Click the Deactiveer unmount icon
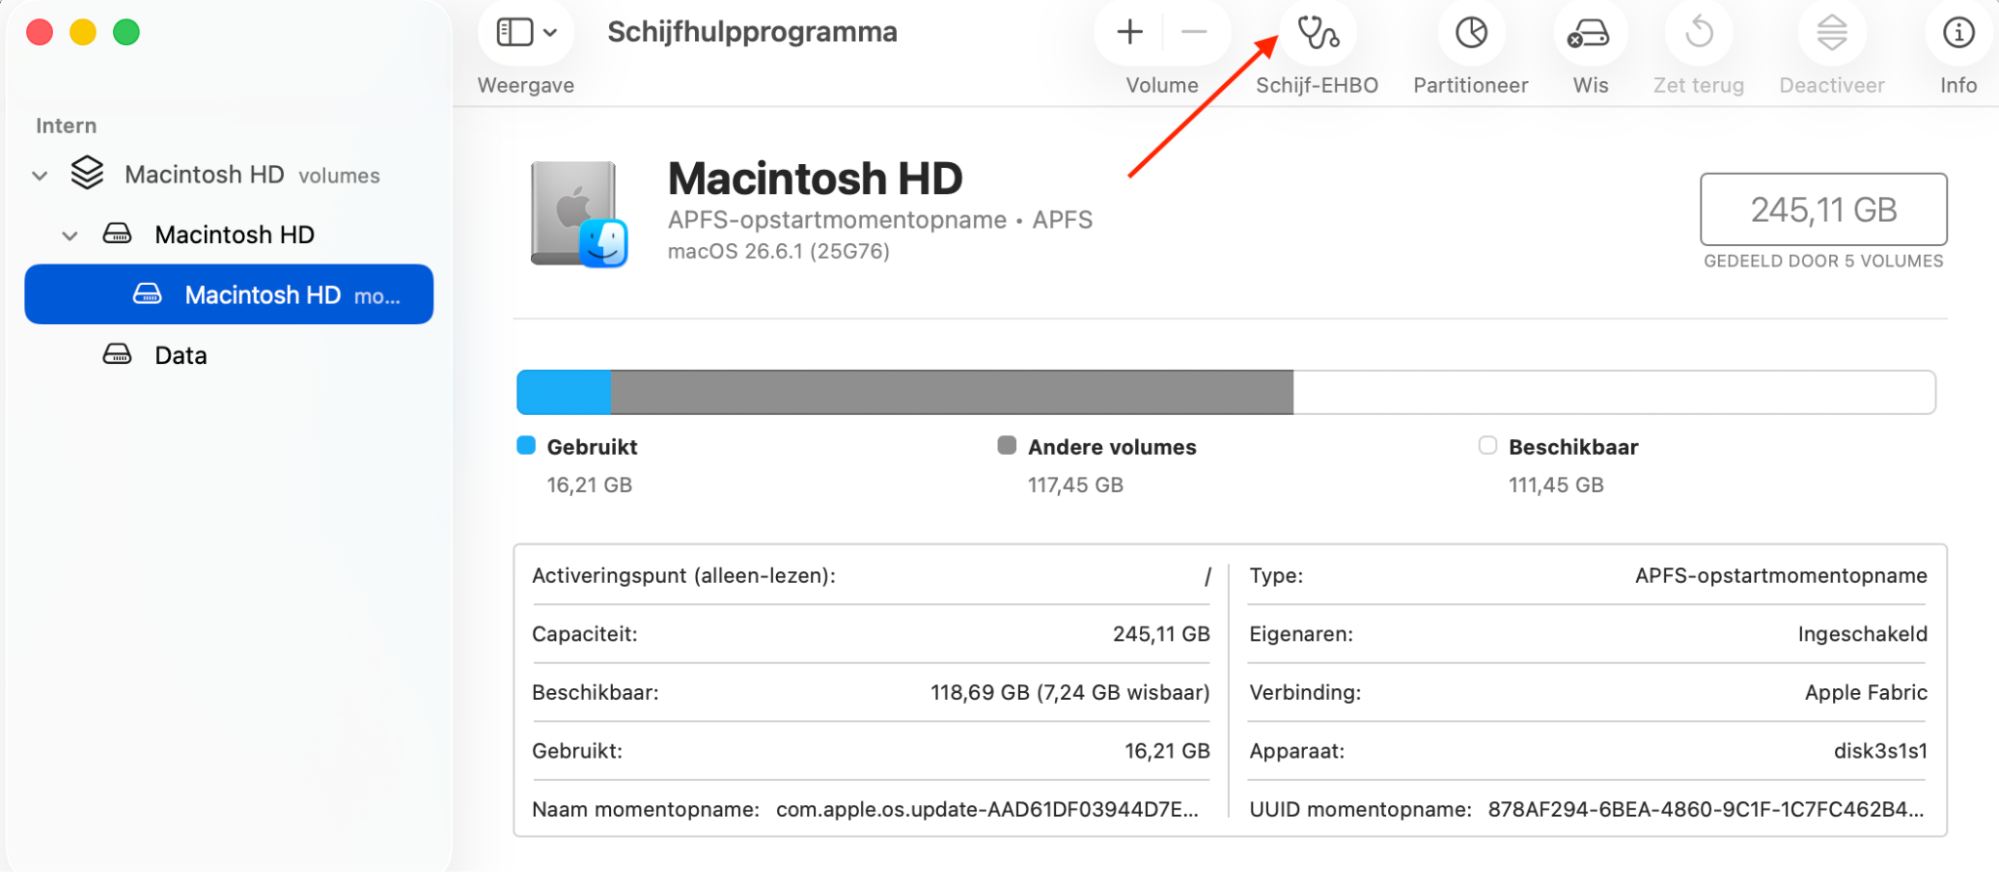Image resolution: width=1999 pixels, height=872 pixels. point(1832,33)
